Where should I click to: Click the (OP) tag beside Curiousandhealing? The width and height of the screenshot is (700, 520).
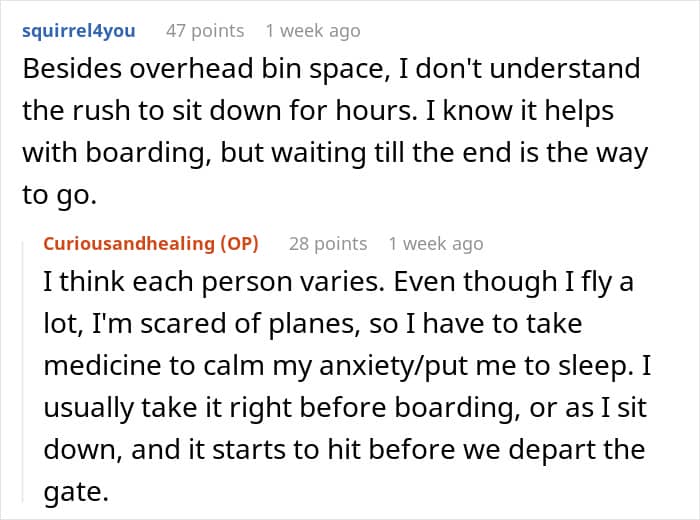239,244
